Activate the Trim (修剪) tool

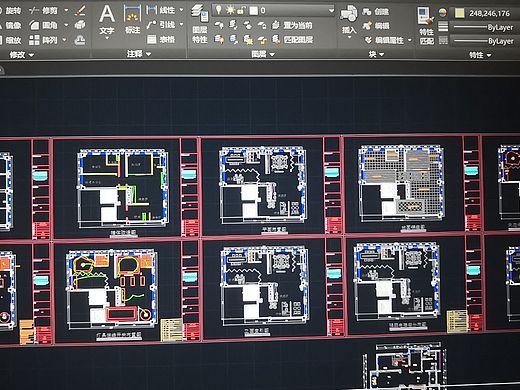pos(43,11)
